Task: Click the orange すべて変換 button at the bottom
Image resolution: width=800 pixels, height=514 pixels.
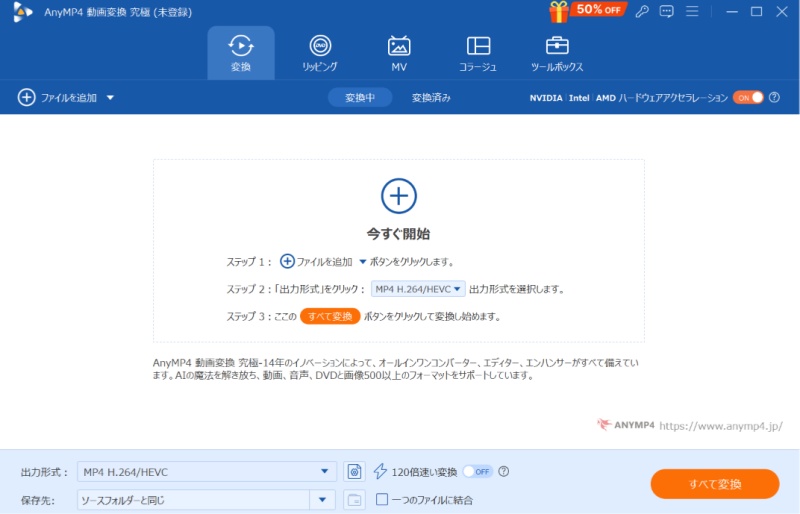Action: 715,484
